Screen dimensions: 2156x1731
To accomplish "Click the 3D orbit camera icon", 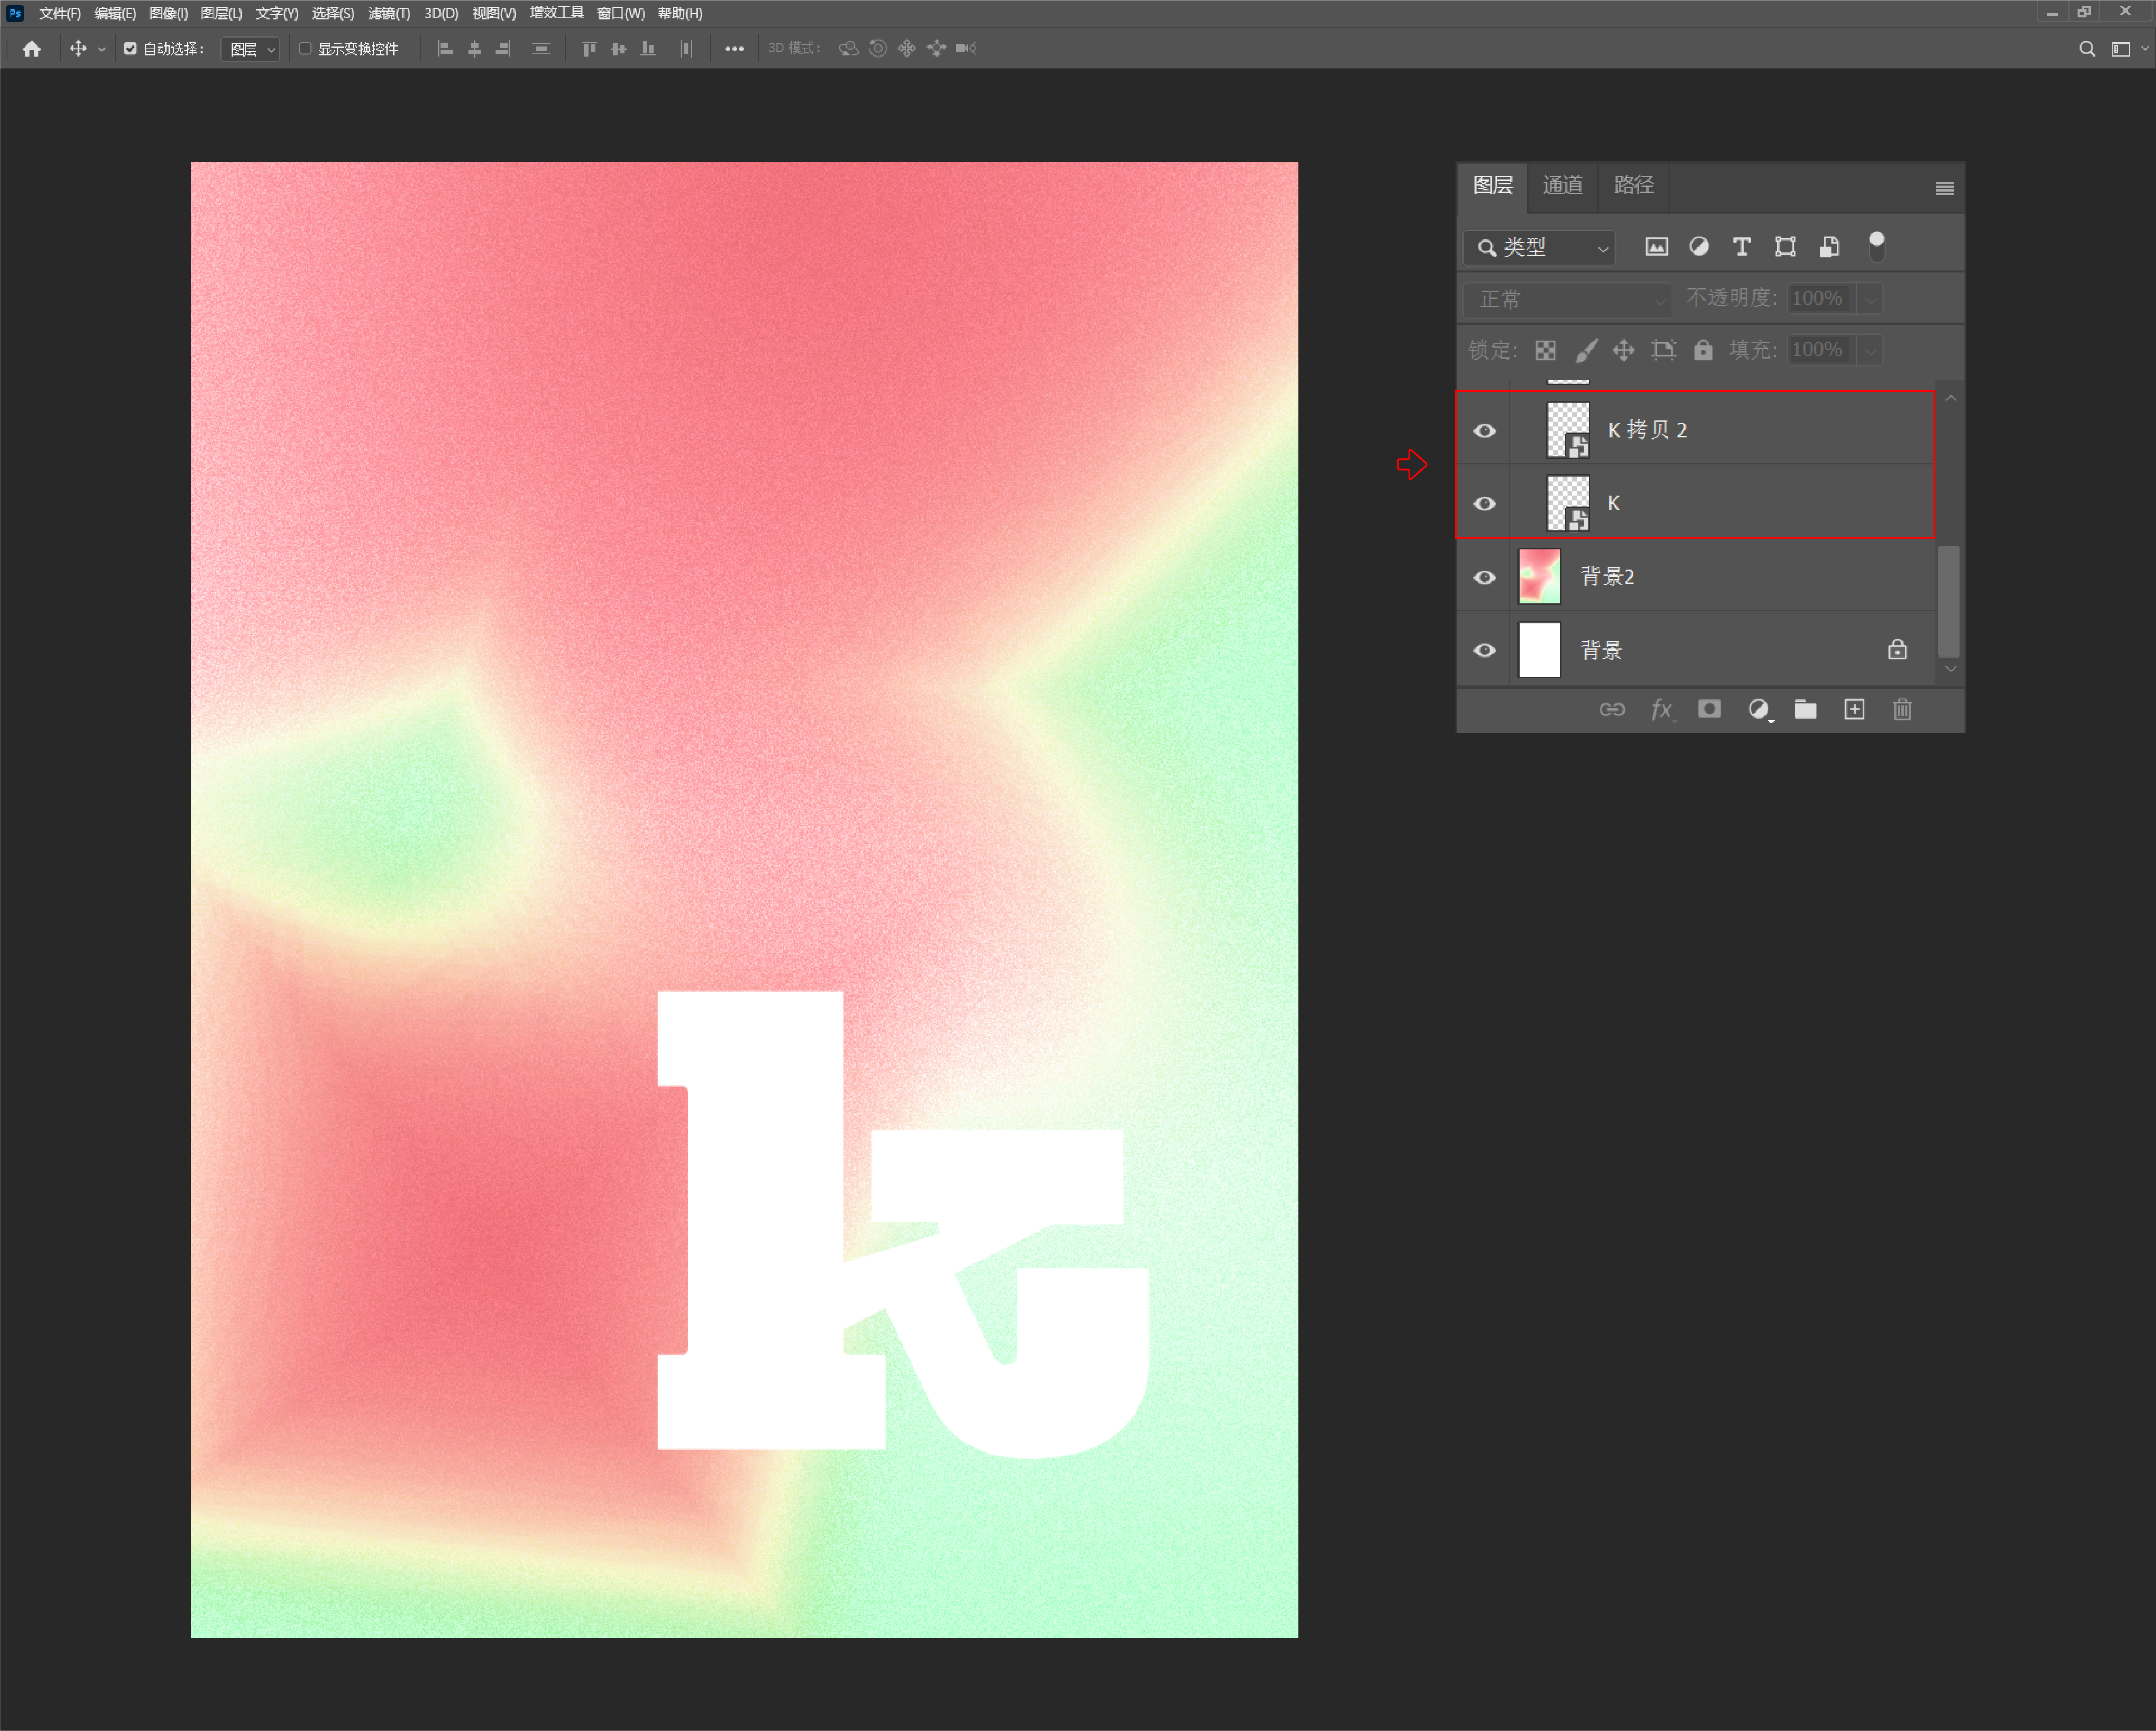I will coord(849,49).
